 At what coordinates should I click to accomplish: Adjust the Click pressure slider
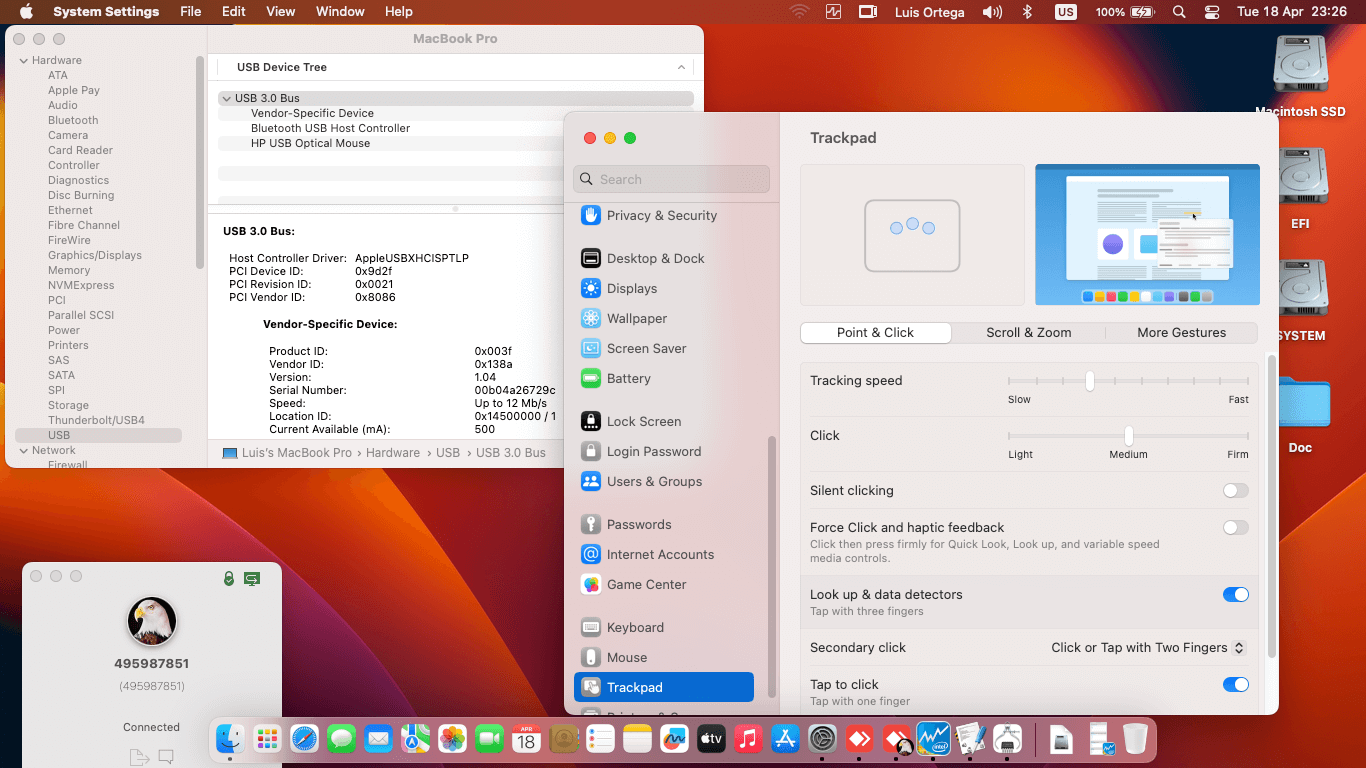(x=1128, y=436)
